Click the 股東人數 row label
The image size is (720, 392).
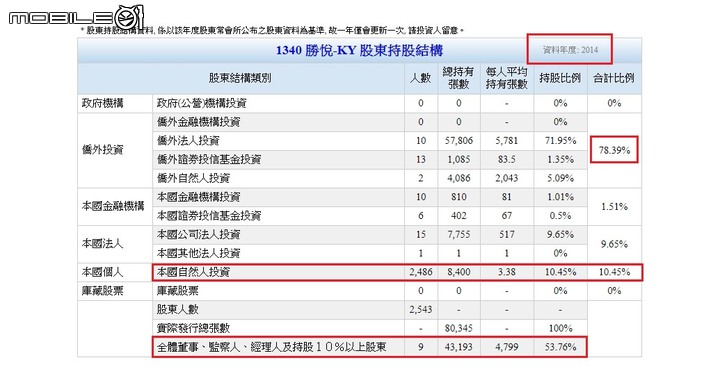(x=178, y=309)
